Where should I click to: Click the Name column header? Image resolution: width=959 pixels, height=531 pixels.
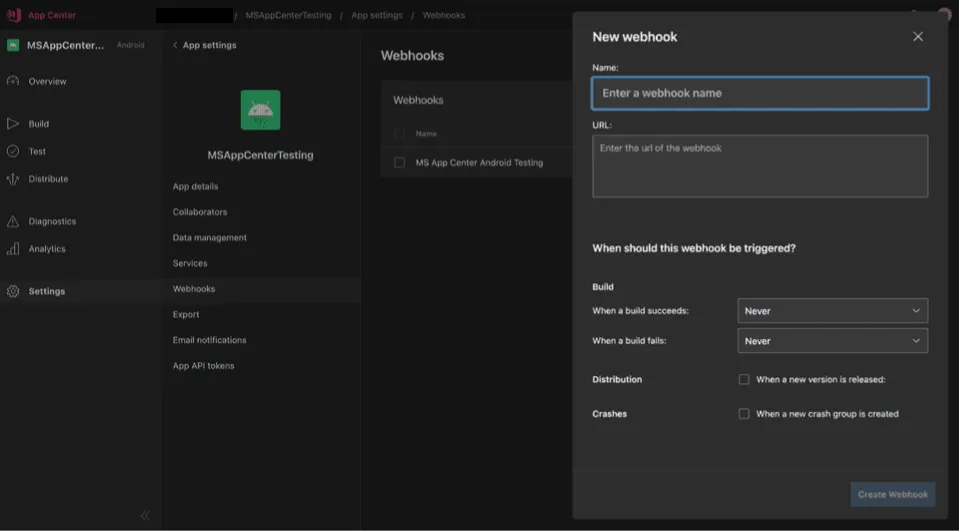(x=426, y=133)
